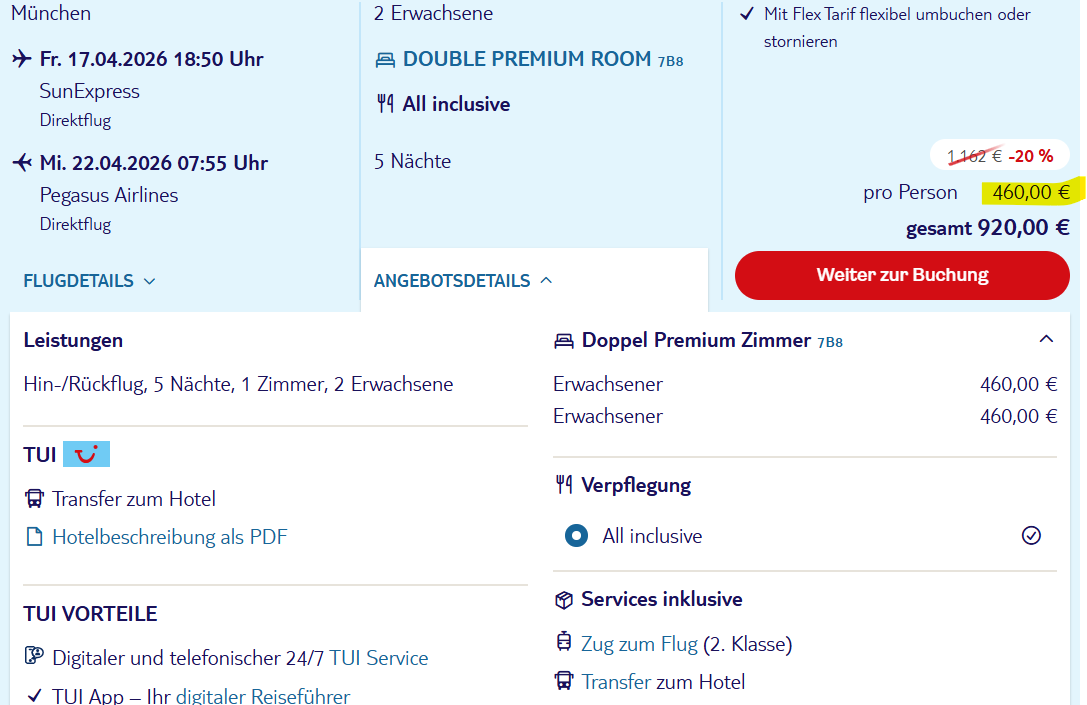Screen dimensions: 1087x705
Task: Collapse Doppel Premium Zimmer price breakdown
Action: click(1046, 340)
